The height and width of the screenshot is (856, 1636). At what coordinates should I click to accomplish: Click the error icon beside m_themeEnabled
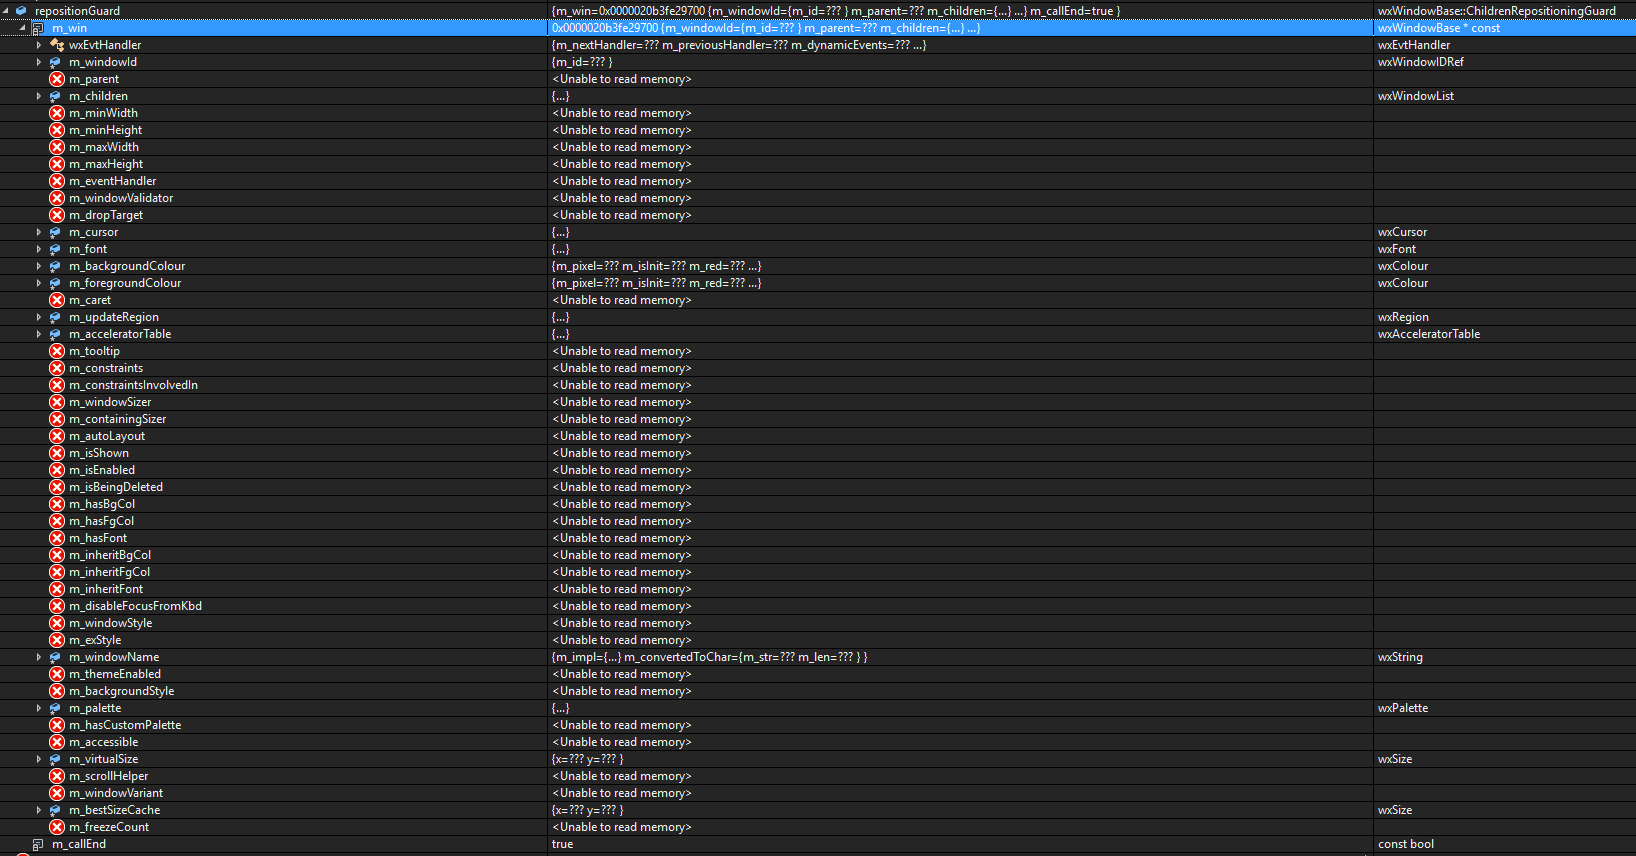coord(57,674)
